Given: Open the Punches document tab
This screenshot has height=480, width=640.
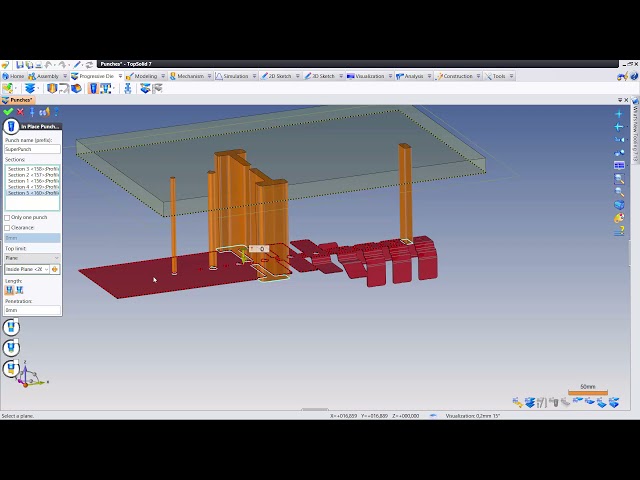Looking at the screenshot, I should 20,100.
